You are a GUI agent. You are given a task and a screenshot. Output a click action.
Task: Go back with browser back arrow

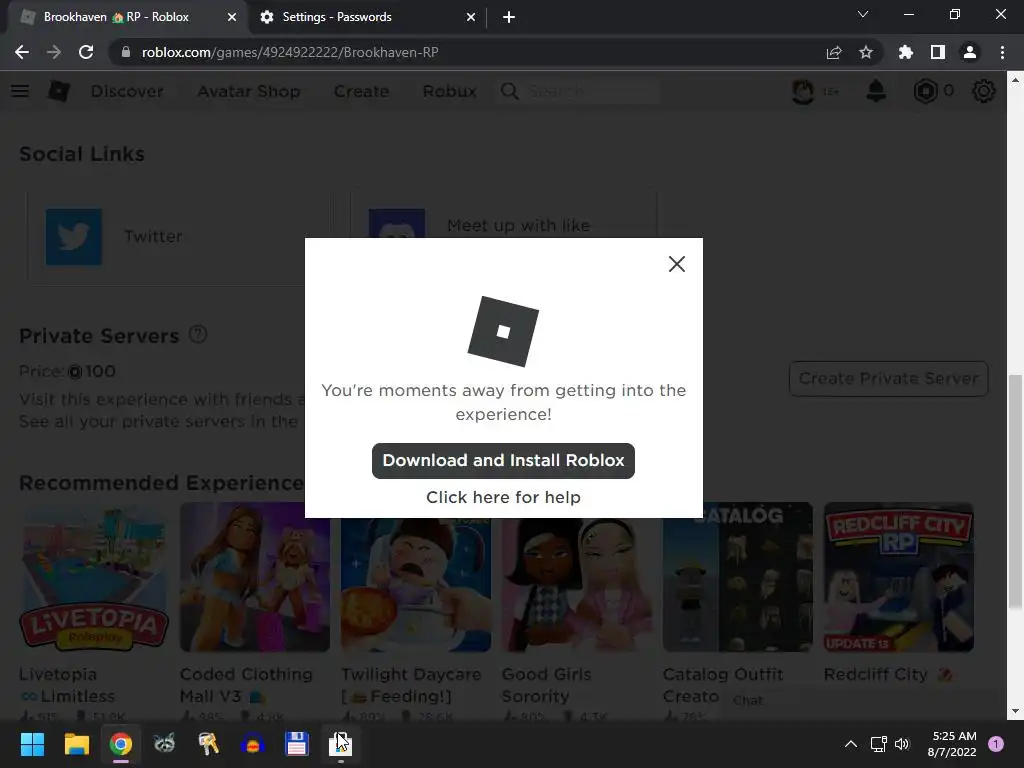(x=22, y=52)
